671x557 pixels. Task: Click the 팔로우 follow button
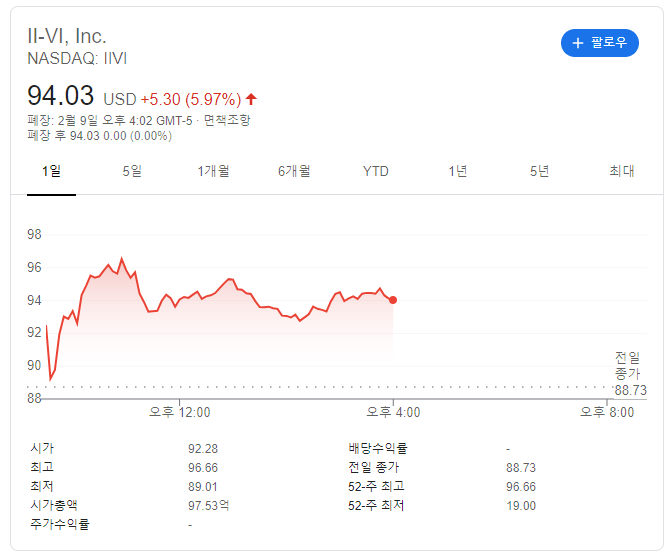600,43
